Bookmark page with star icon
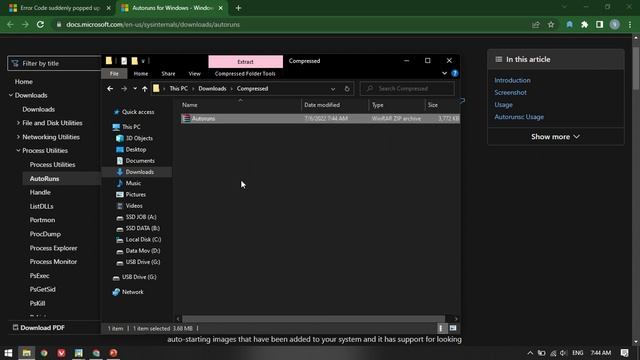640x360 pixels. coord(551,24)
